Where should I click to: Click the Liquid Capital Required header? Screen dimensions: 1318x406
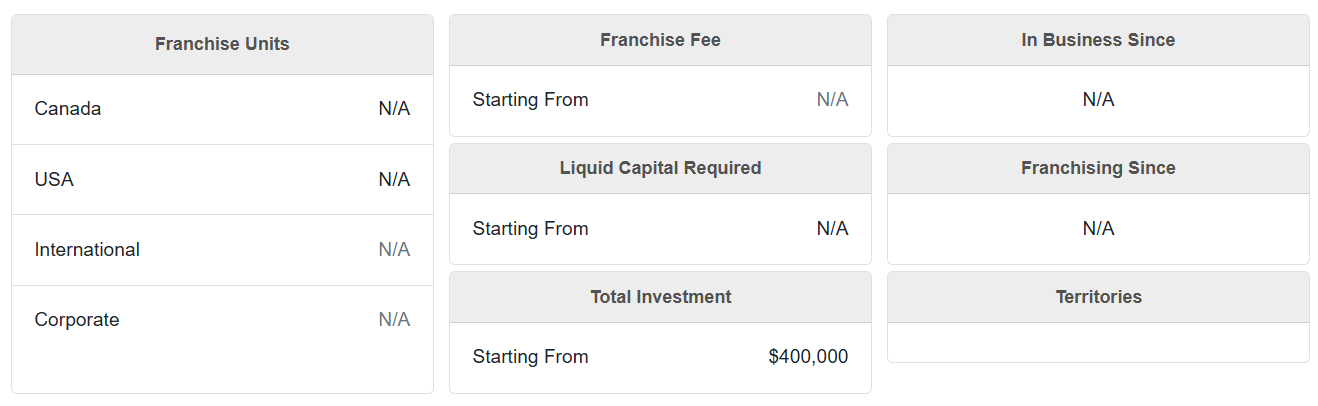click(x=660, y=168)
